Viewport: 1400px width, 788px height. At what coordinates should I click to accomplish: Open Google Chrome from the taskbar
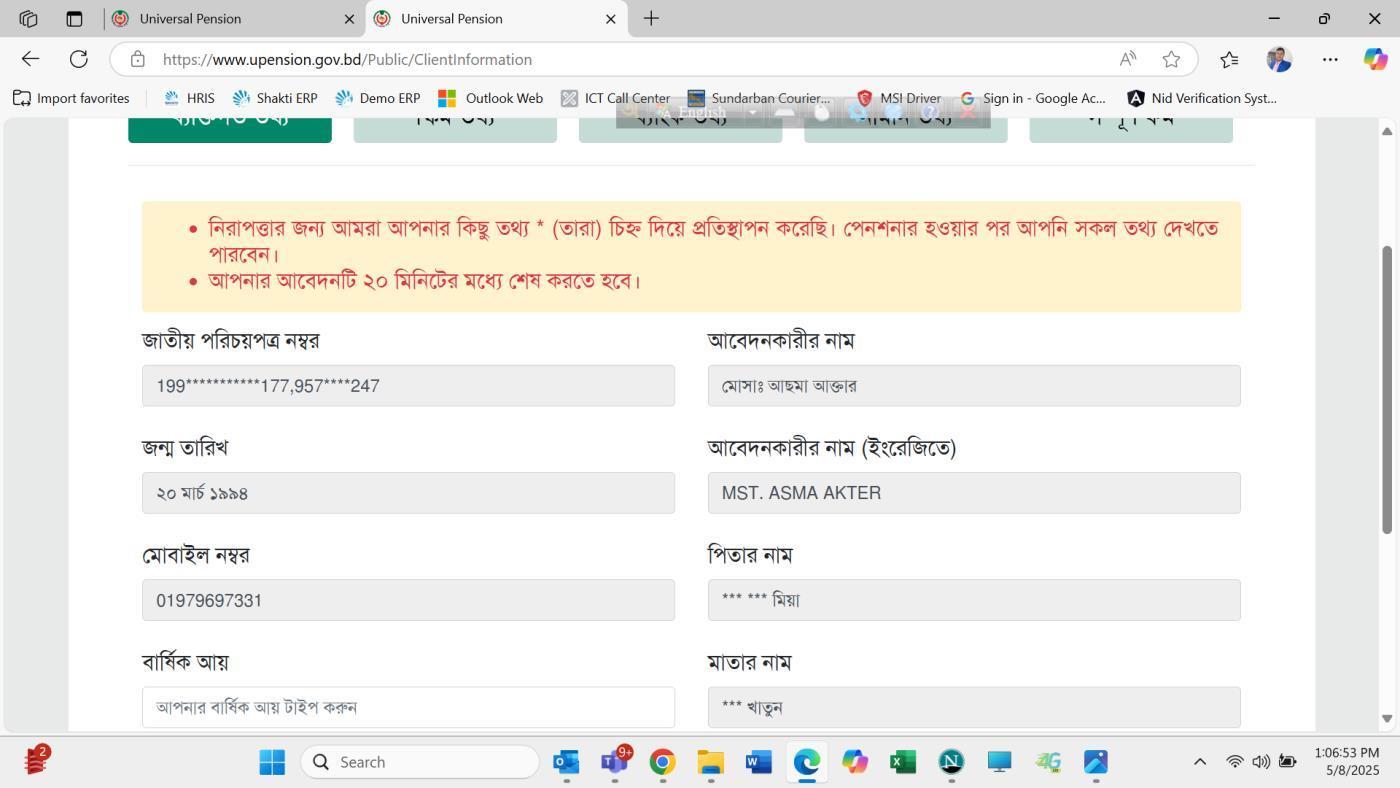pos(662,762)
